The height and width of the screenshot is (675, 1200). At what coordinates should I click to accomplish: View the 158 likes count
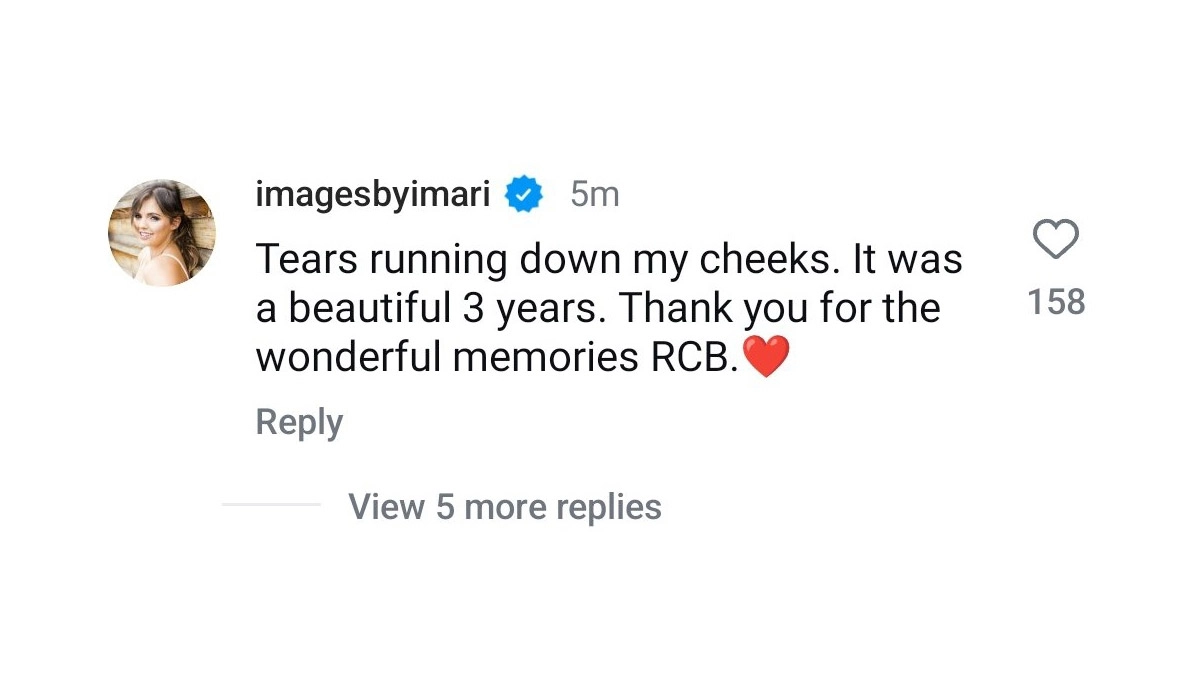[1056, 301]
